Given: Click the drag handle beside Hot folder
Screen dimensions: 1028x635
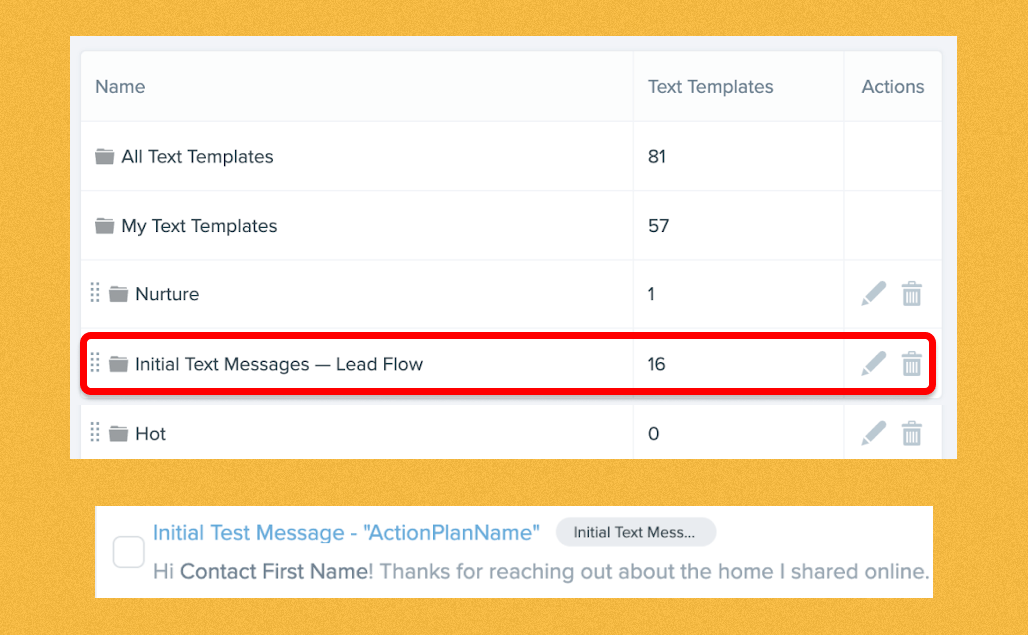Looking at the screenshot, I should [x=96, y=433].
